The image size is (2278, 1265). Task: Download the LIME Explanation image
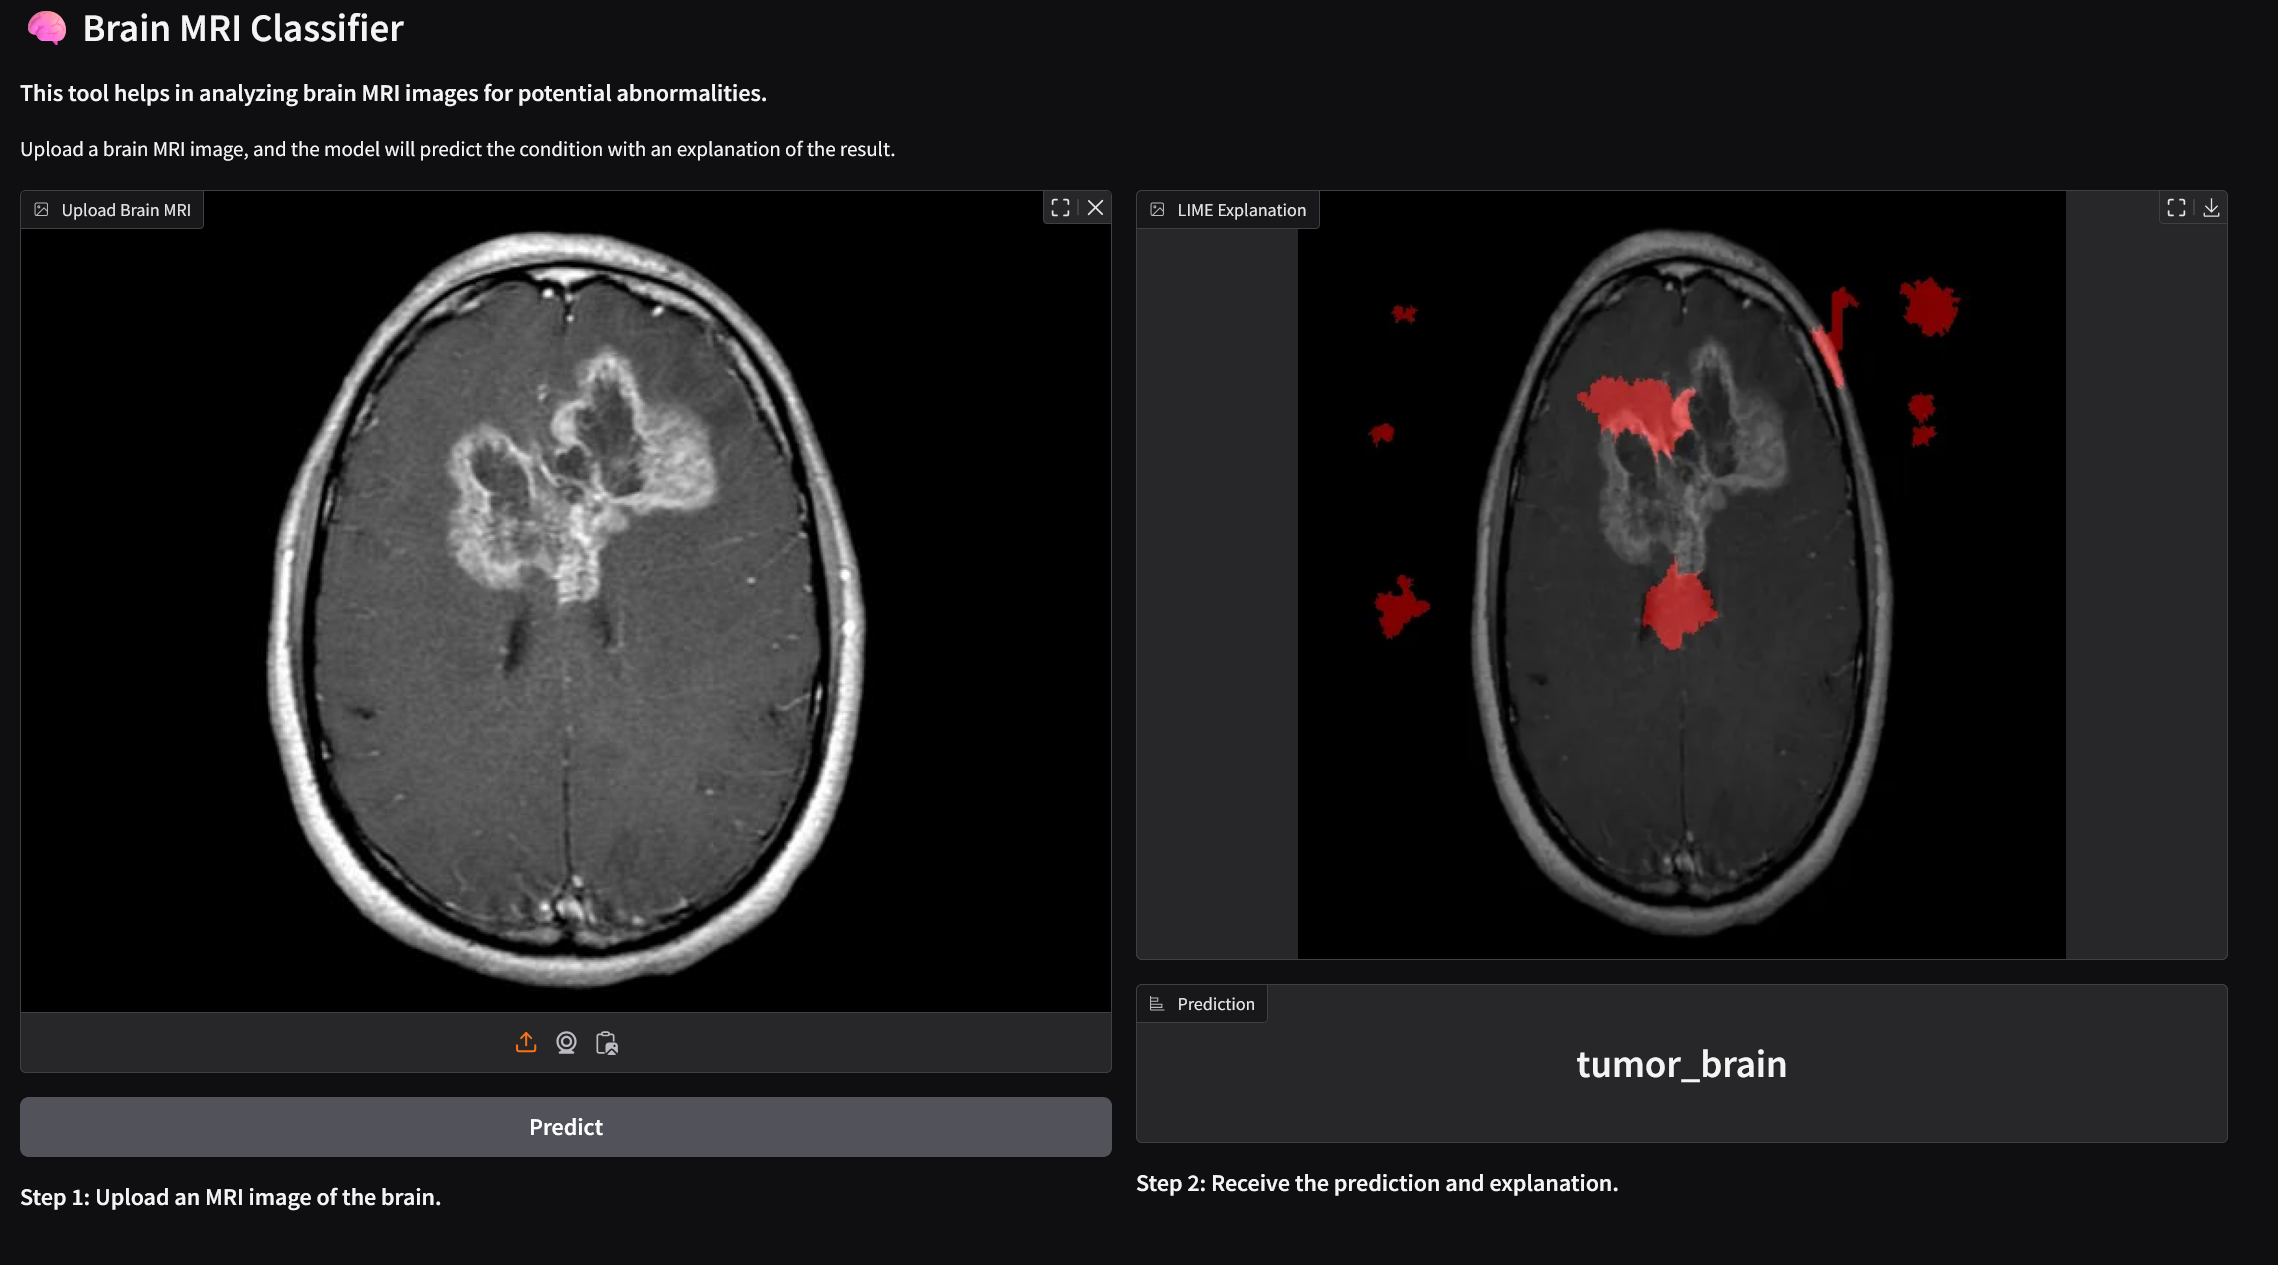pos(2211,208)
